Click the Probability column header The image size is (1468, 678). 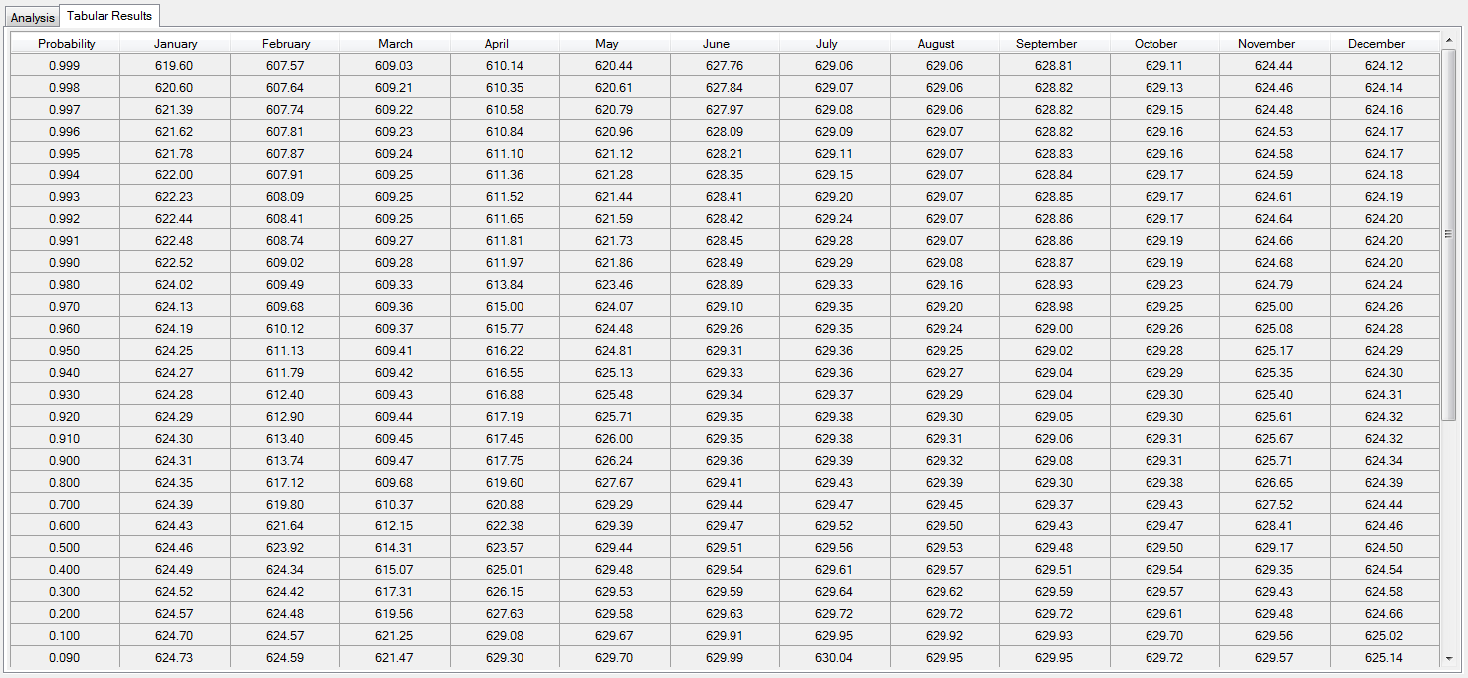(x=67, y=43)
